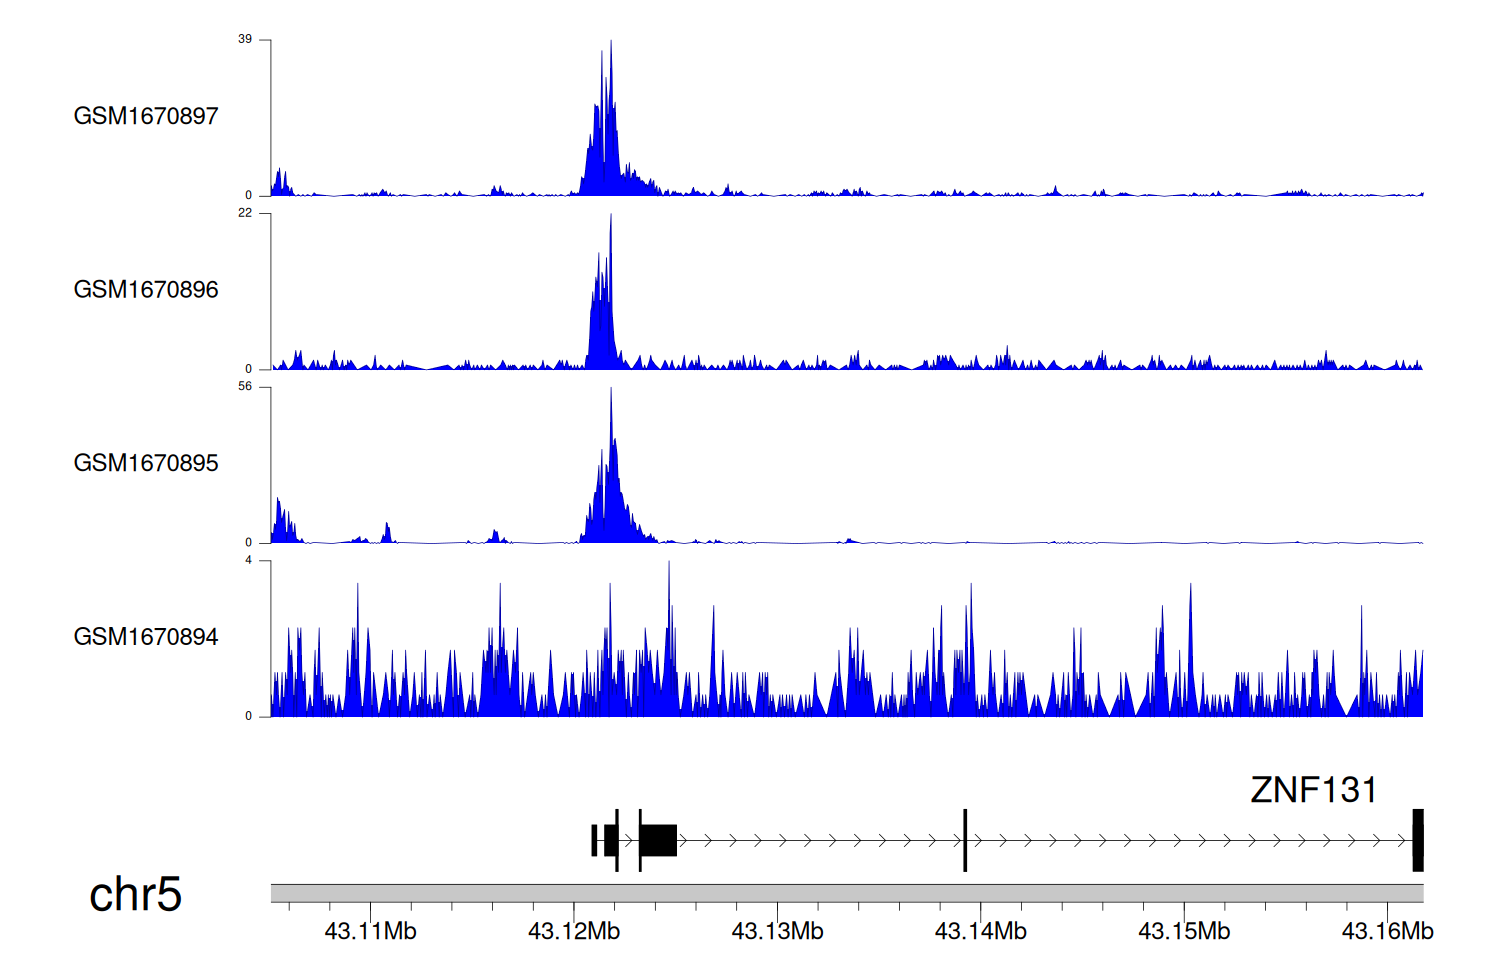The height and width of the screenshot is (980, 1500).
Task: Click the last ZNF131 exon at right end
Action: (x=1417, y=841)
